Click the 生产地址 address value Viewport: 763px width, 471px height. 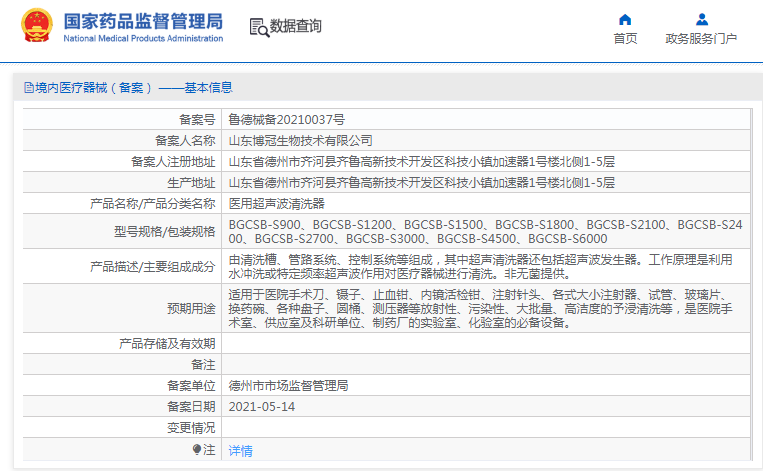click(421, 182)
